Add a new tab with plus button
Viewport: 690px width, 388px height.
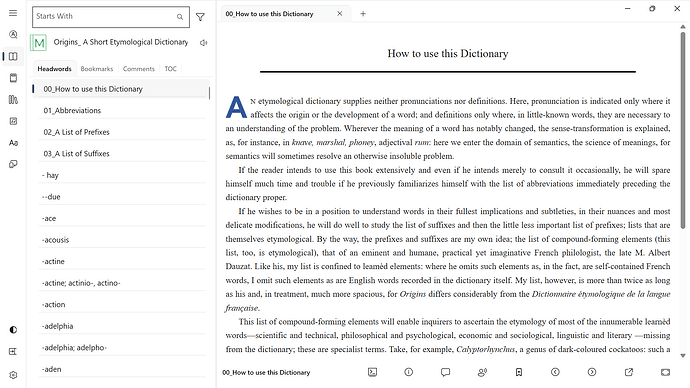pyautogui.click(x=363, y=14)
